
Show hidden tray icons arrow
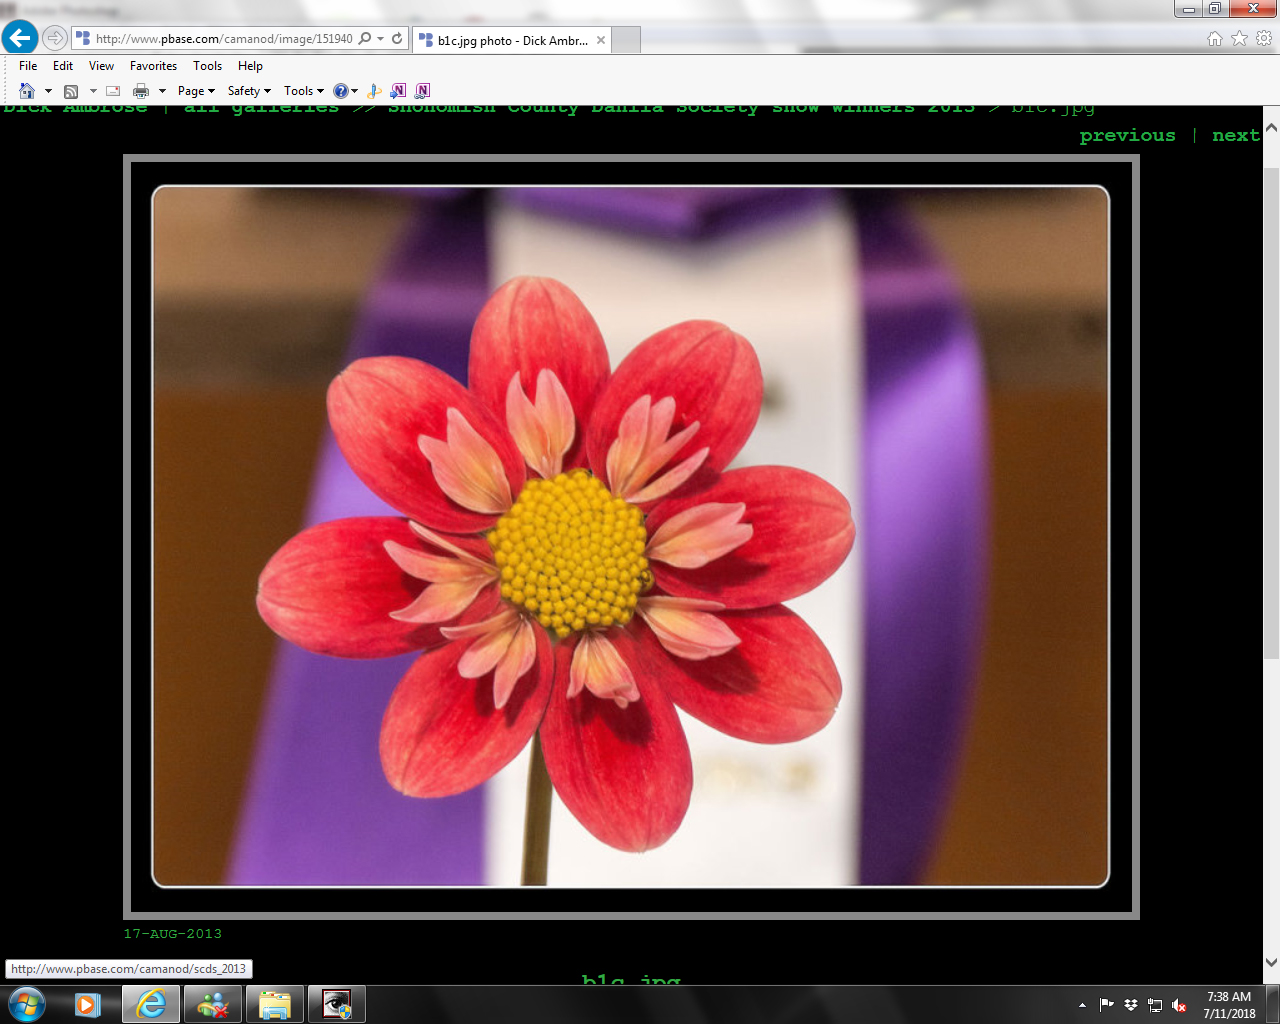point(1082,1005)
